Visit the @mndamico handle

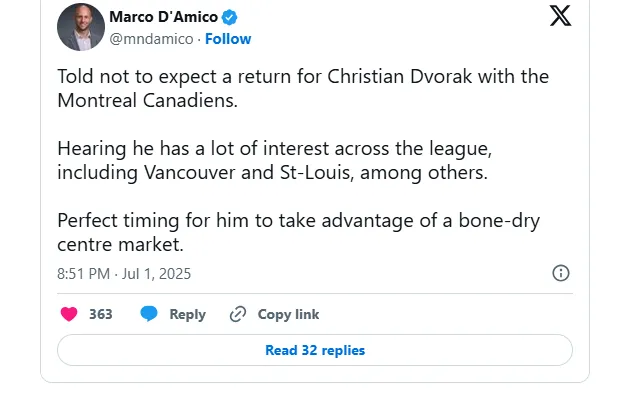tap(151, 39)
